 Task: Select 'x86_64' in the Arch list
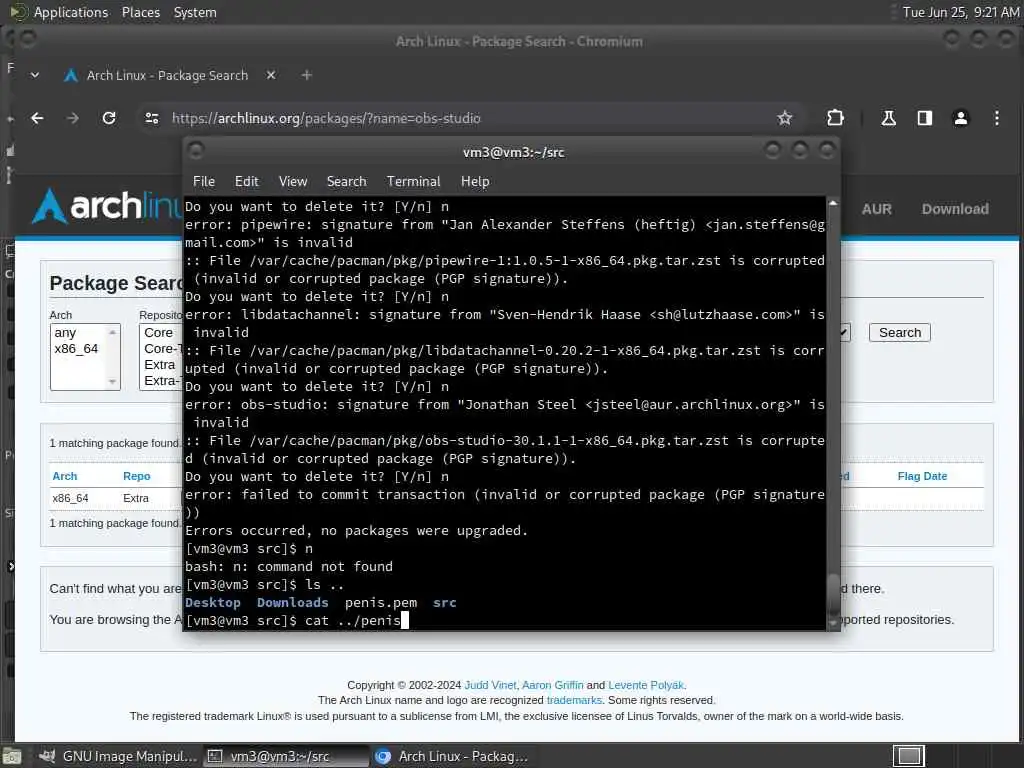(x=76, y=349)
